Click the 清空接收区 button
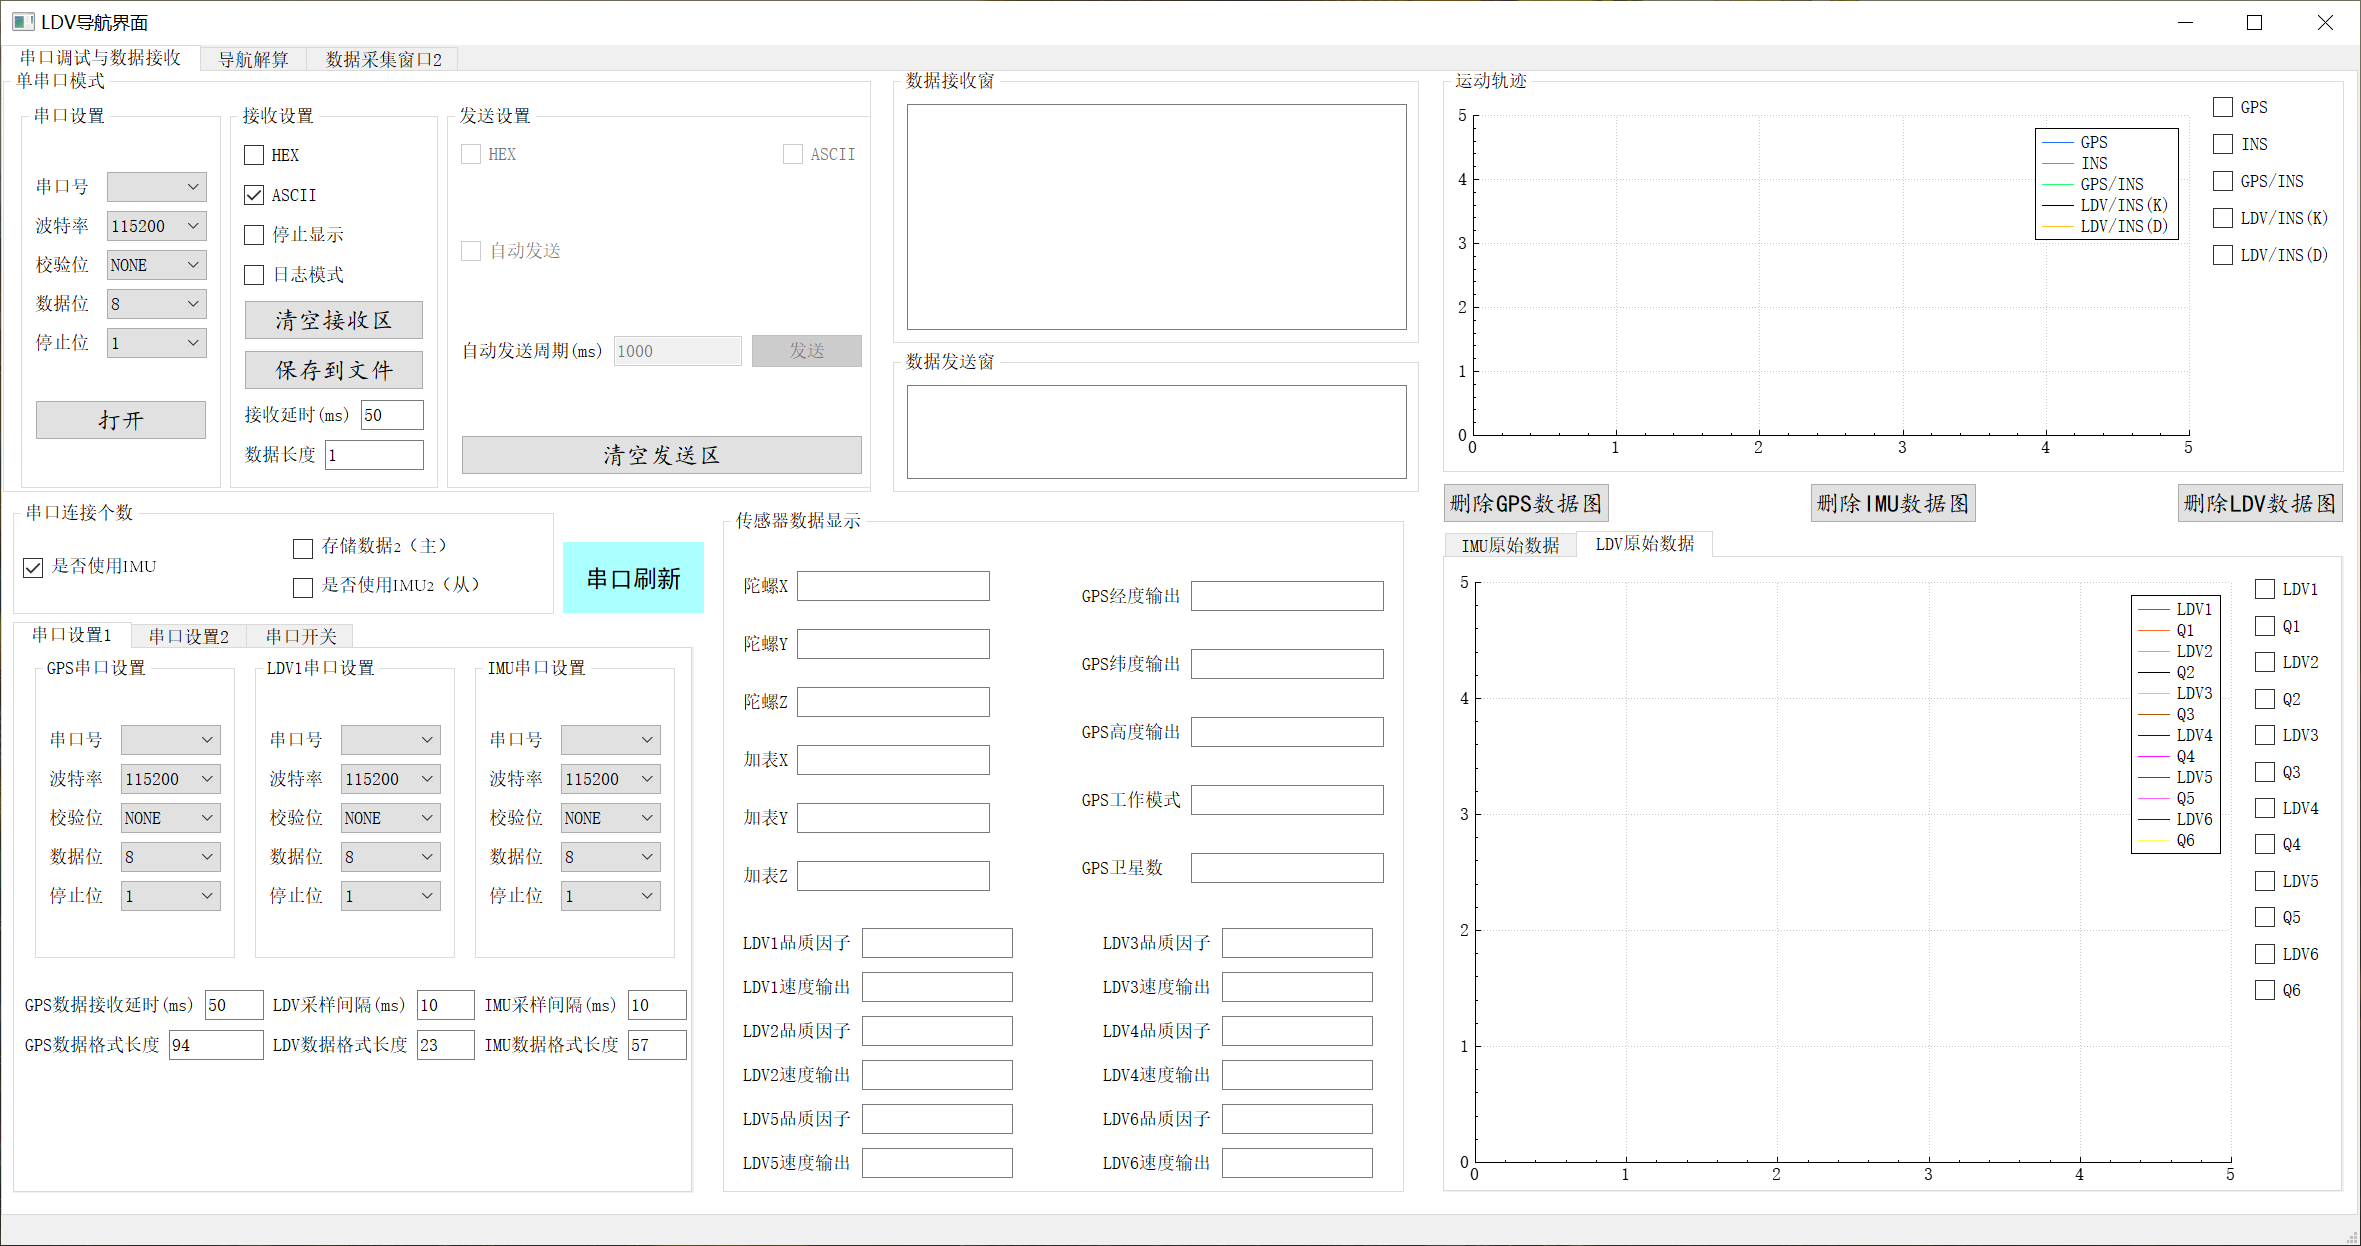This screenshot has height=1246, width=2361. 333,320
